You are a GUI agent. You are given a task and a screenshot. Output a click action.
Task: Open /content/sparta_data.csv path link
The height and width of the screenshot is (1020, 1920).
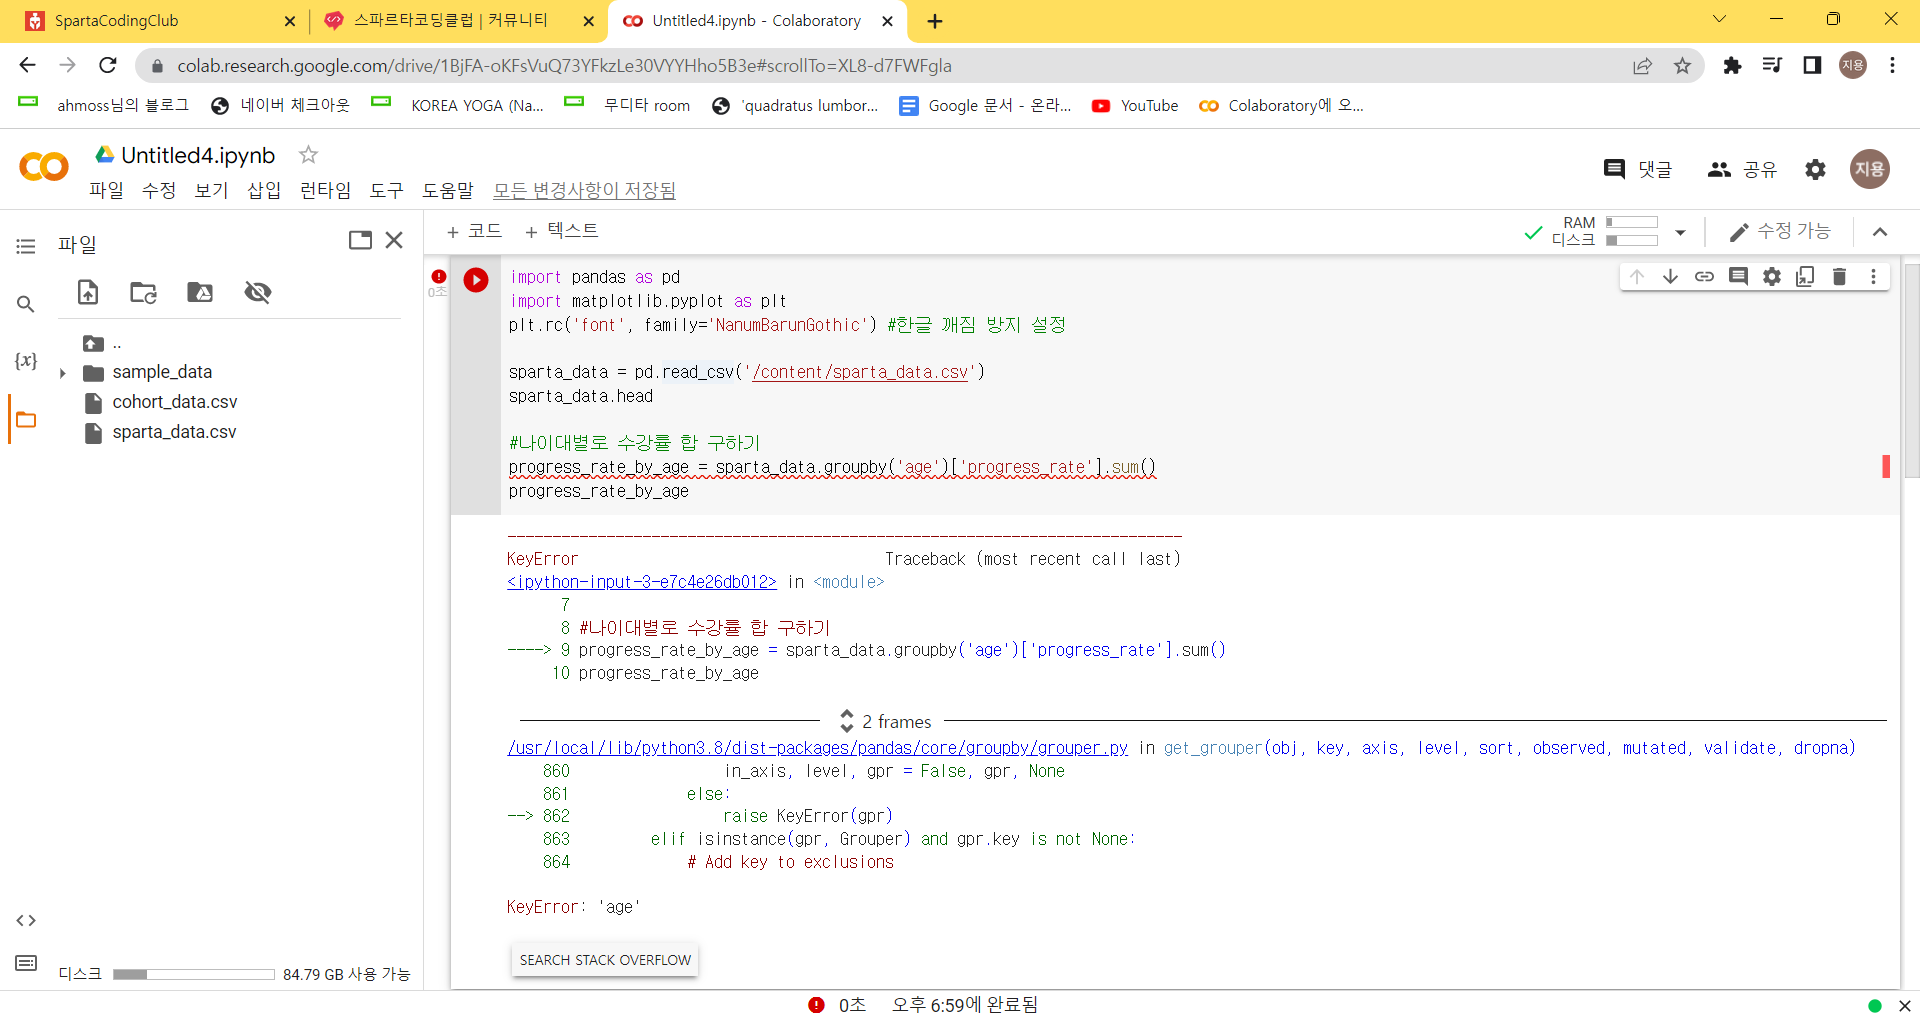pyautogui.click(x=860, y=372)
